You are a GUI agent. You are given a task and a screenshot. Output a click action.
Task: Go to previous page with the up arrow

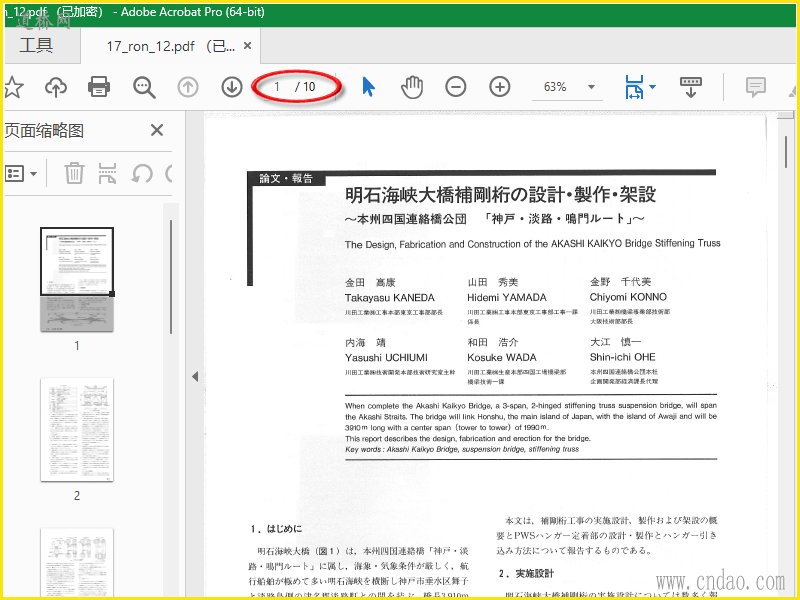pos(188,87)
